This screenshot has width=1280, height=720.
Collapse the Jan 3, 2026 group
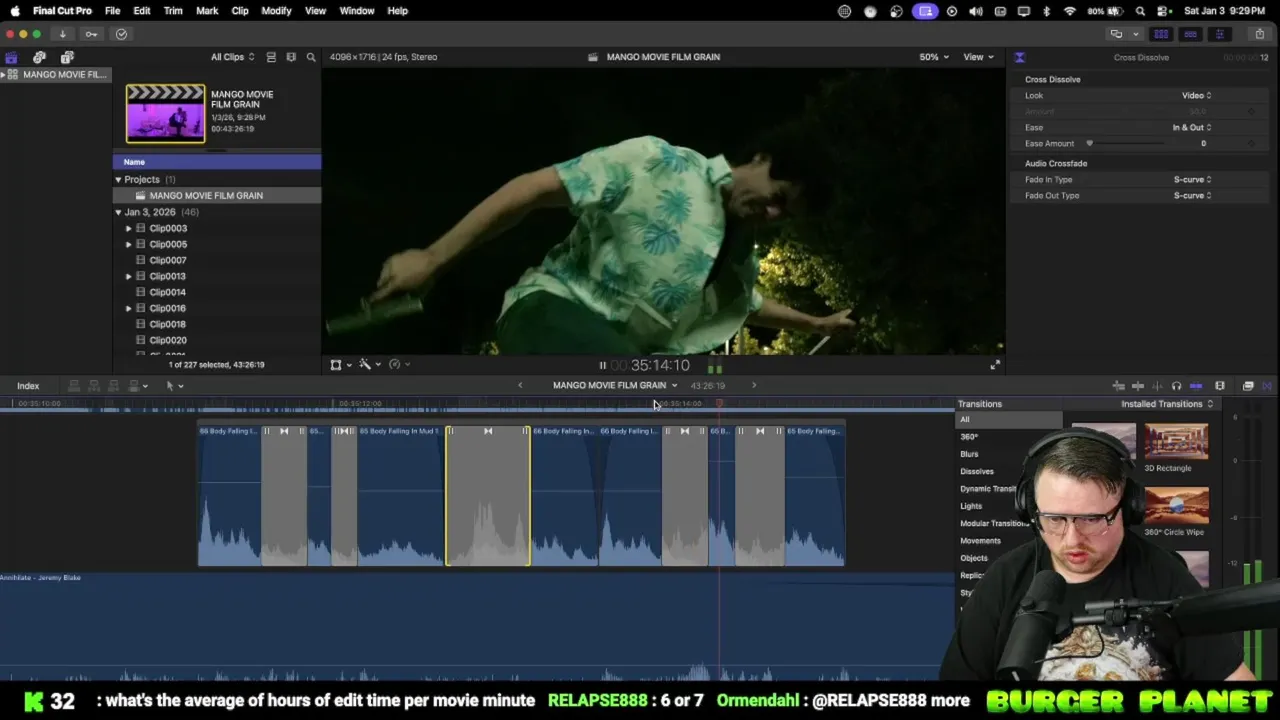tap(118, 212)
